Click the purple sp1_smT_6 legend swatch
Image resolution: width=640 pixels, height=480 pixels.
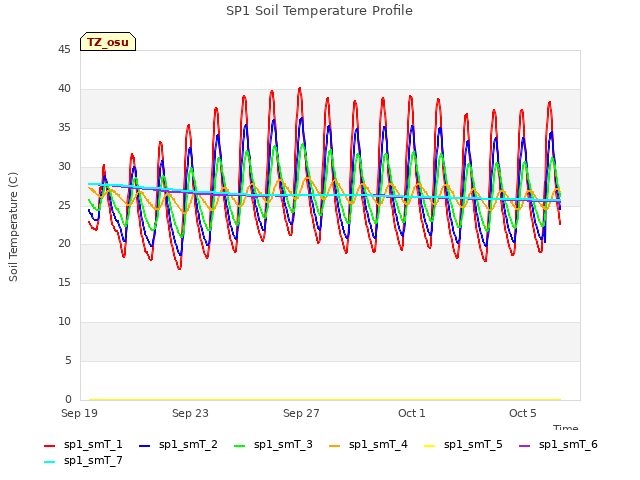tap(524, 446)
